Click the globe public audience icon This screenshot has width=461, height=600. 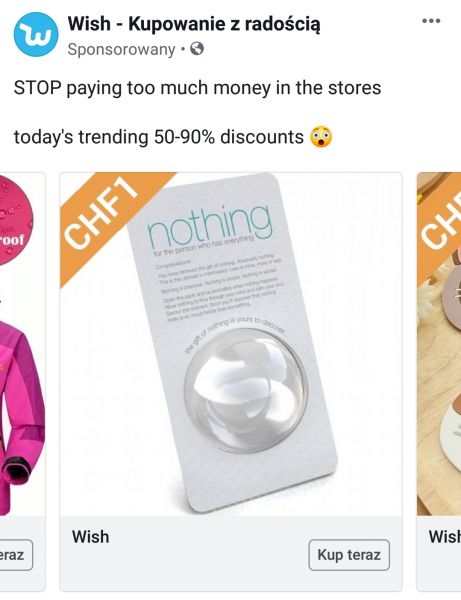197,49
